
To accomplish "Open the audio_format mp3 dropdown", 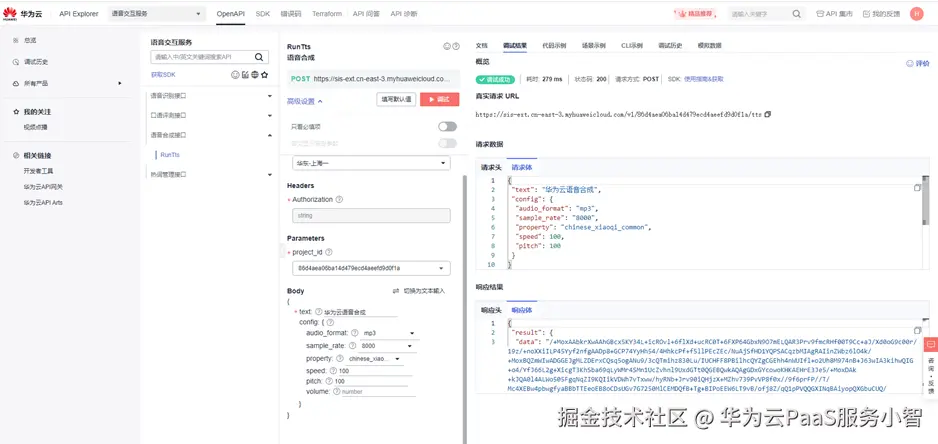I will (389, 333).
